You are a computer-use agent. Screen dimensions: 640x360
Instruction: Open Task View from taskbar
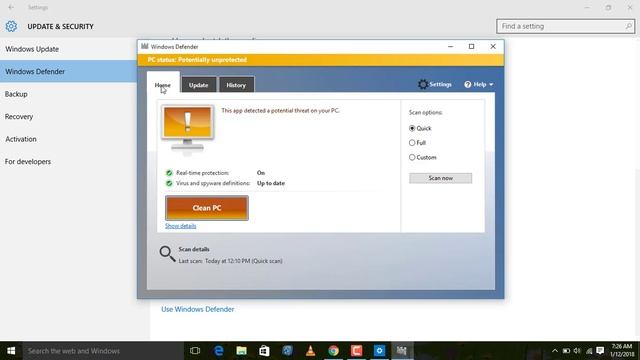tap(195, 351)
